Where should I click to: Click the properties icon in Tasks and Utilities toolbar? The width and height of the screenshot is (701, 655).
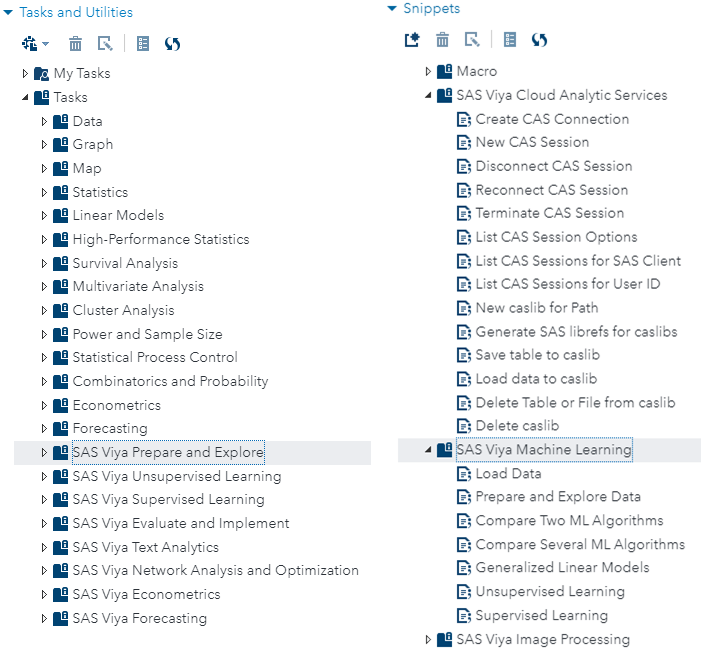(143, 44)
